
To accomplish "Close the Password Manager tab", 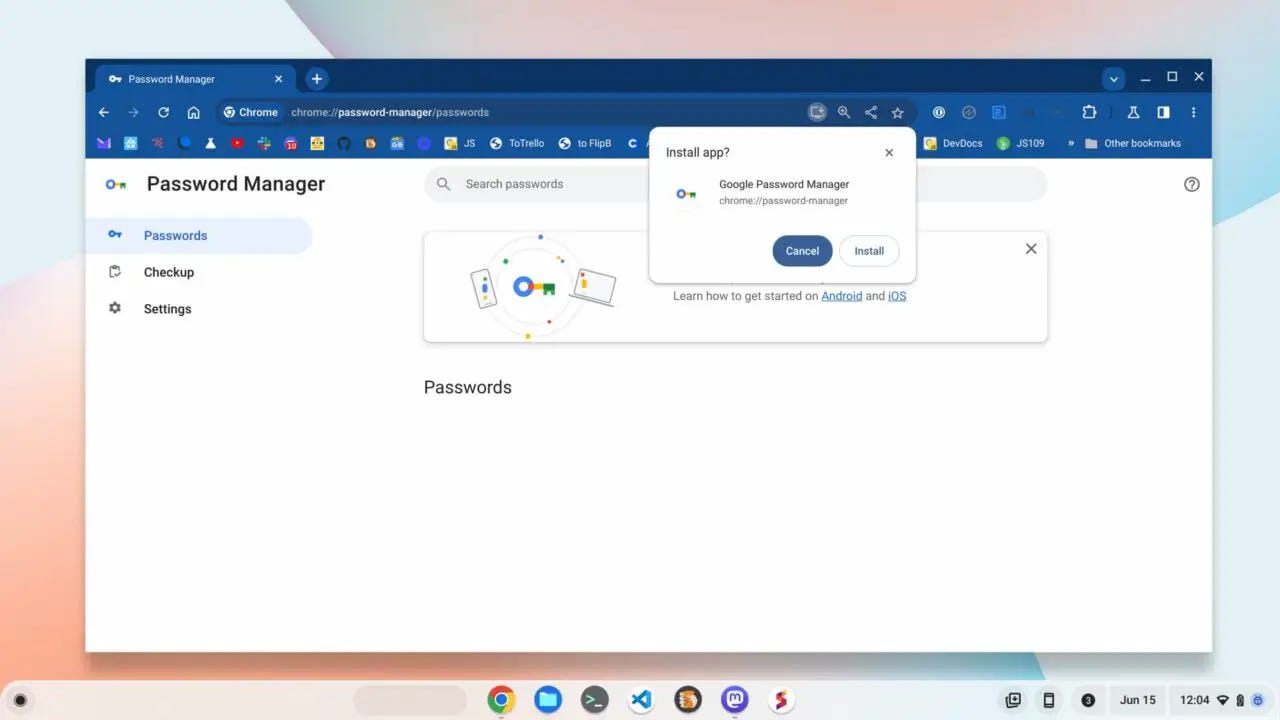I will (x=279, y=79).
